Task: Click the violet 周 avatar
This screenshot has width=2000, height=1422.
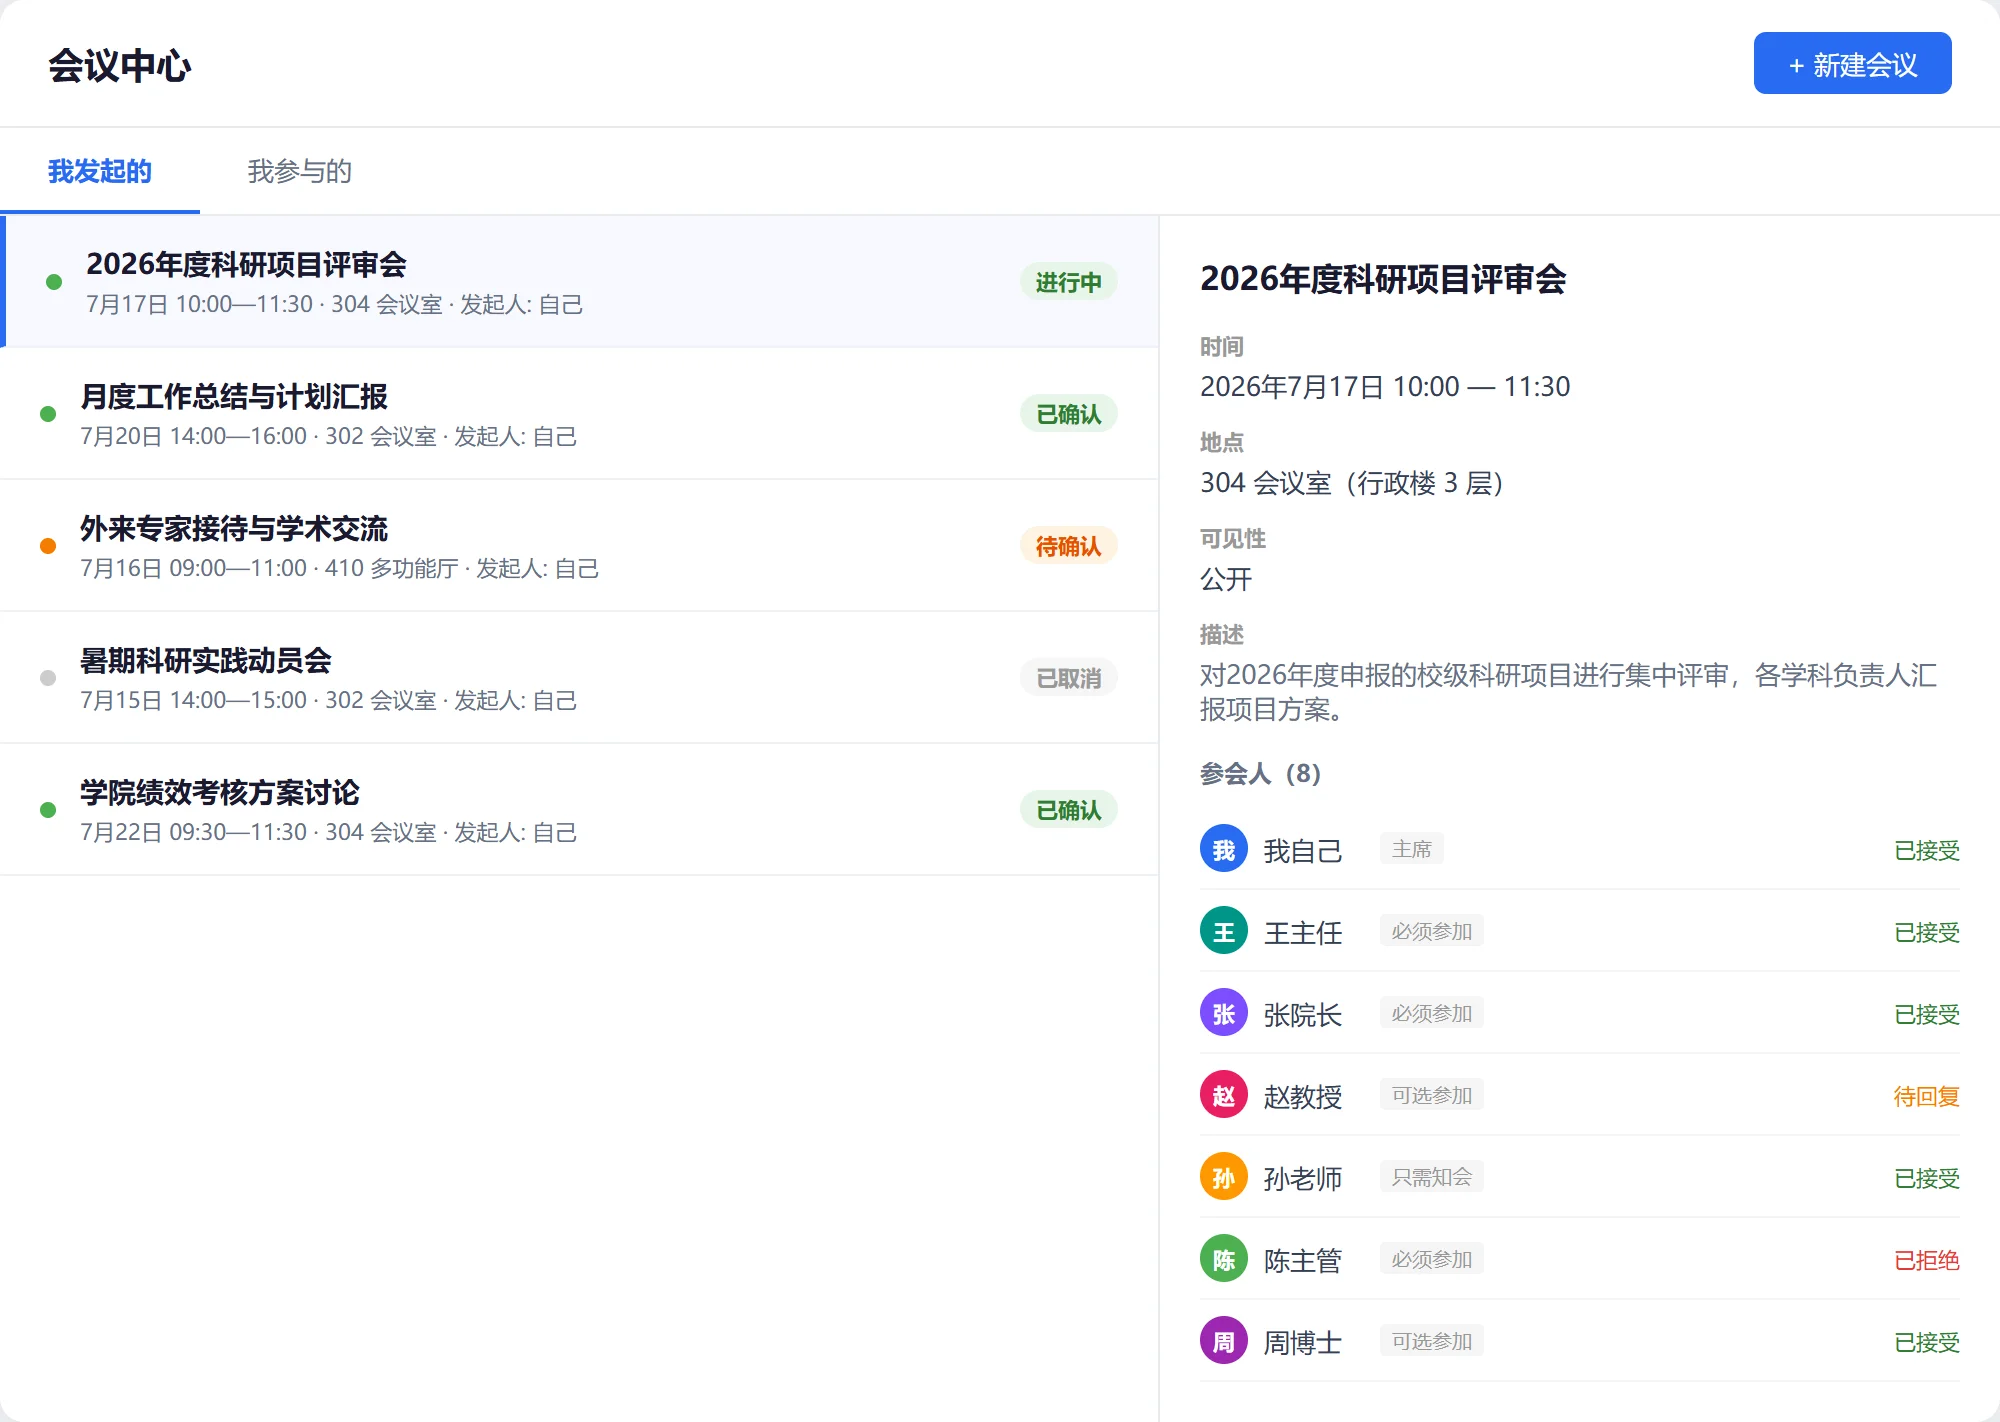Action: 1224,1341
